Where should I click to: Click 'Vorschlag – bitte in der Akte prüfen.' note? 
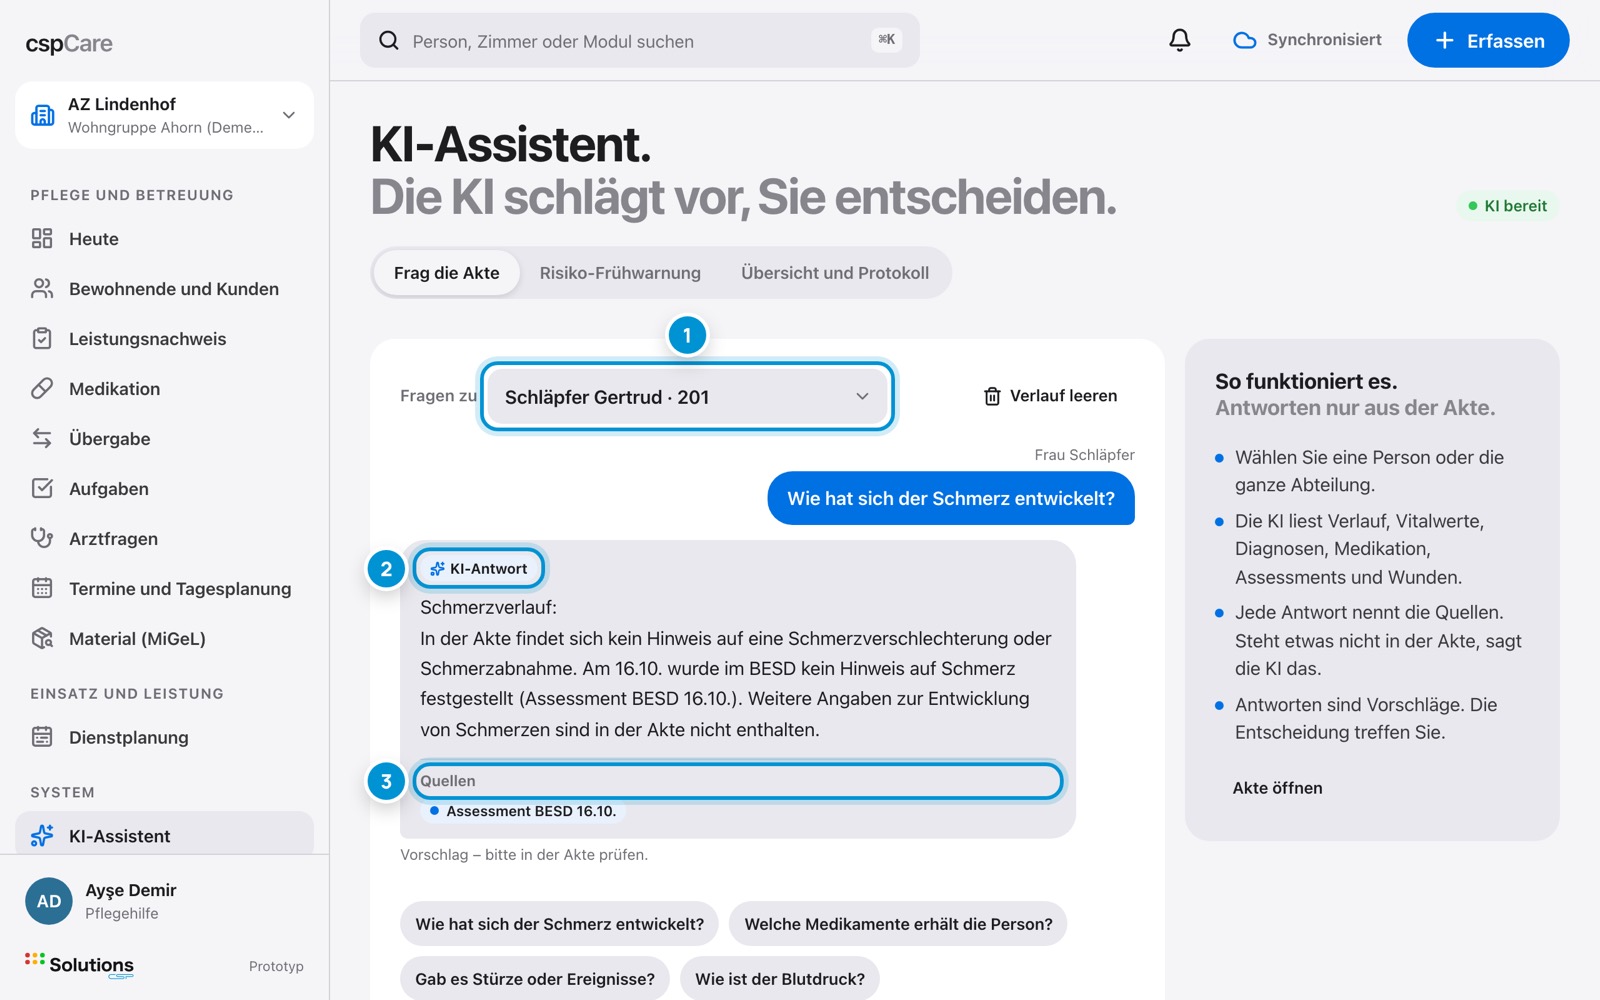524,855
